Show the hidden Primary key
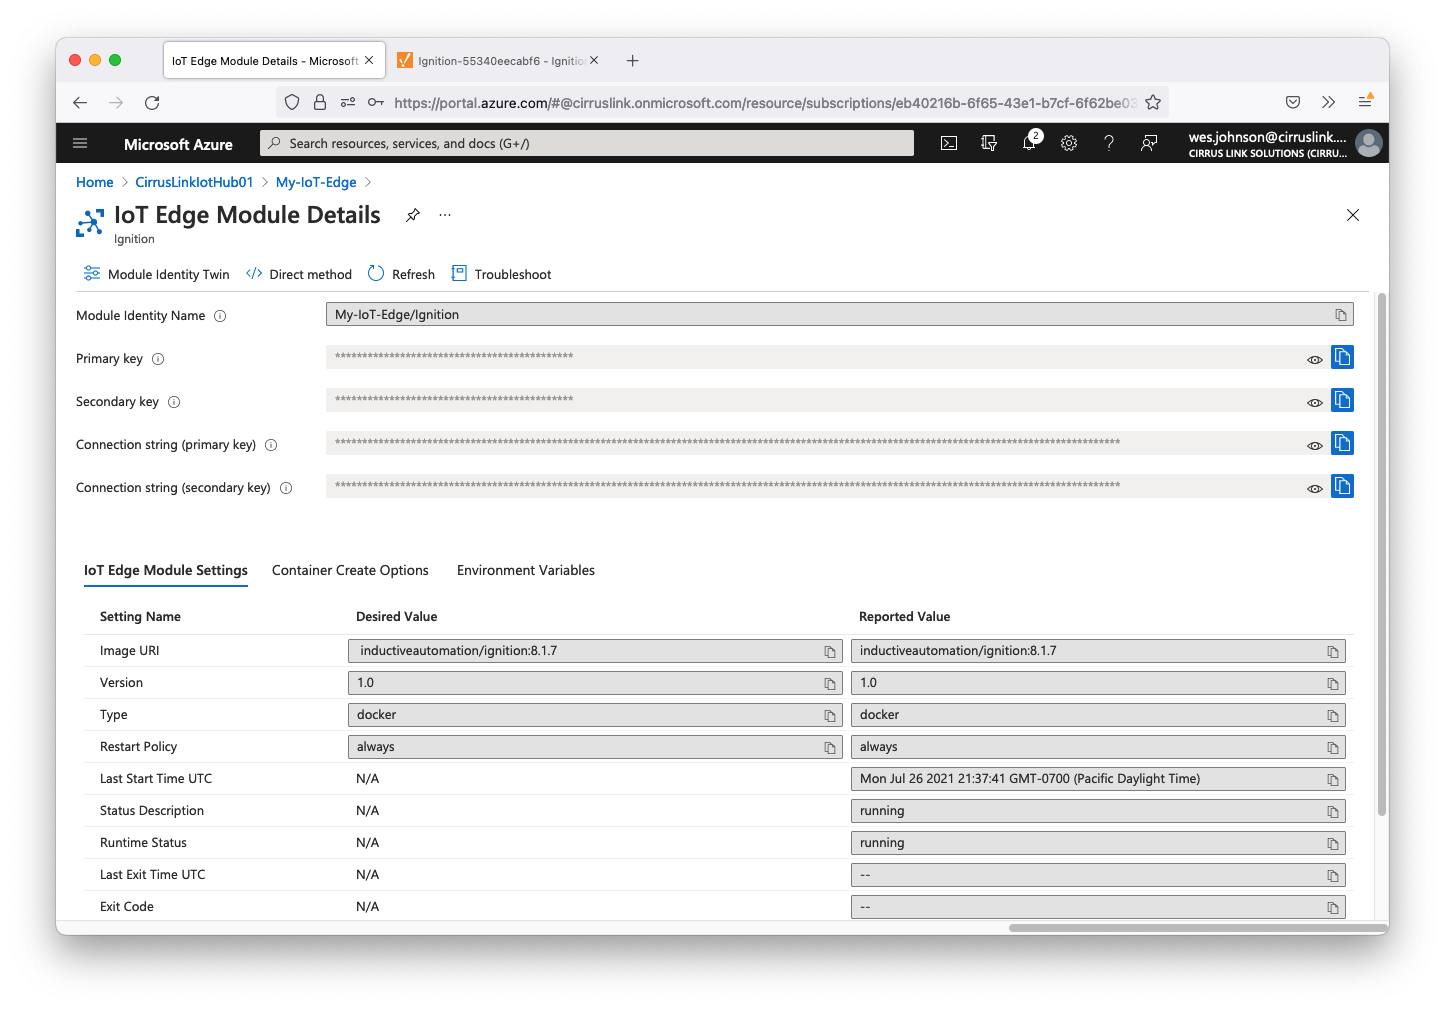Image resolution: width=1445 pixels, height=1009 pixels. click(x=1315, y=360)
